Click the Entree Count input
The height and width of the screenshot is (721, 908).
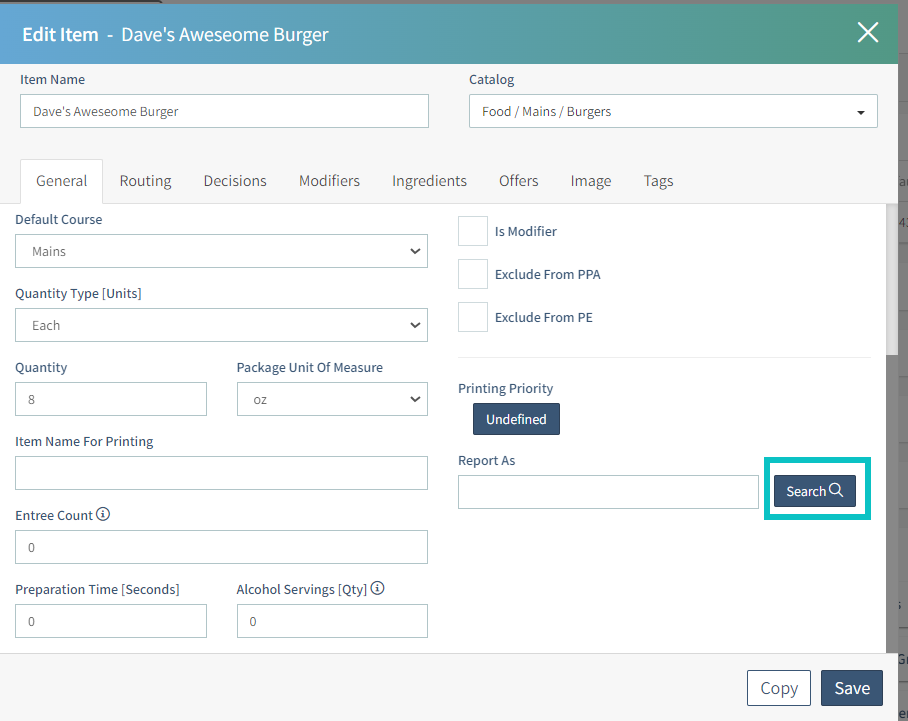[221, 547]
